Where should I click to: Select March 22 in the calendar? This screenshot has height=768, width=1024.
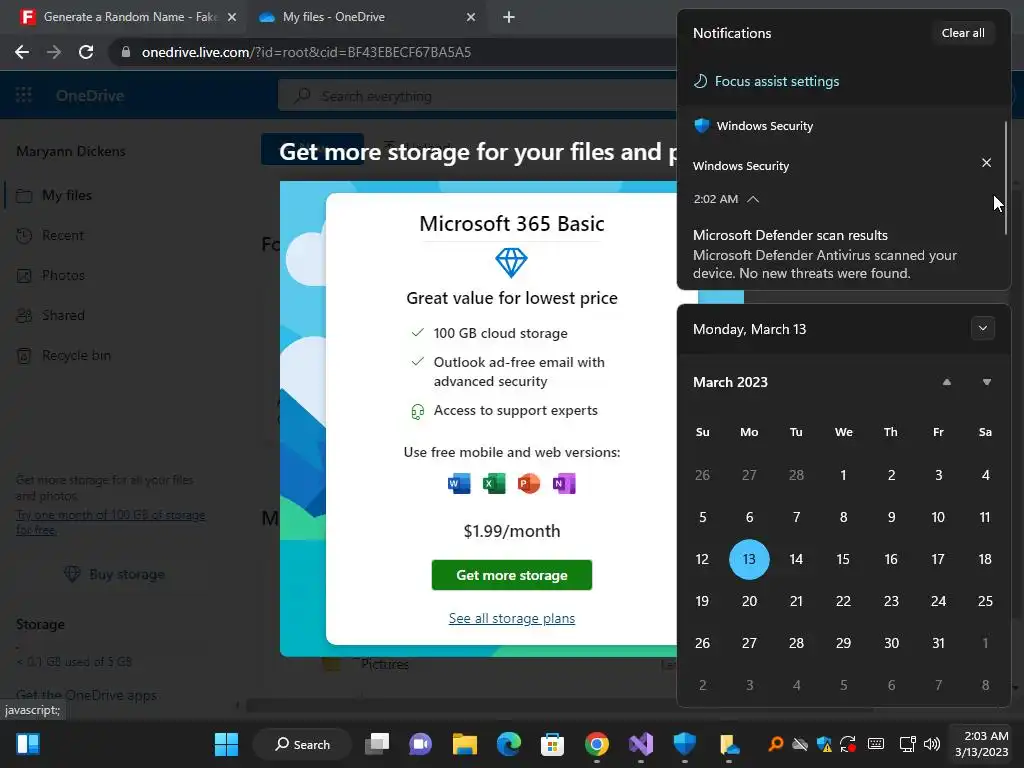pos(843,601)
